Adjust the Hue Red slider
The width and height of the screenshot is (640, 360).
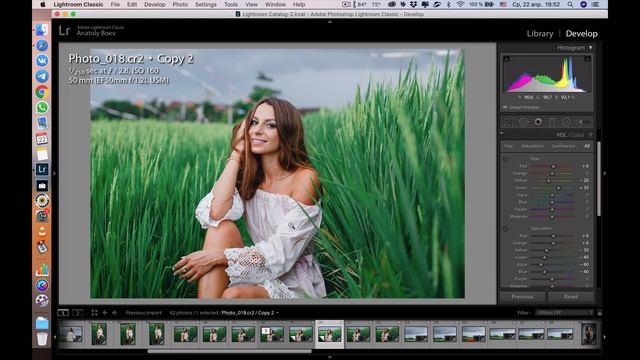[553, 167]
